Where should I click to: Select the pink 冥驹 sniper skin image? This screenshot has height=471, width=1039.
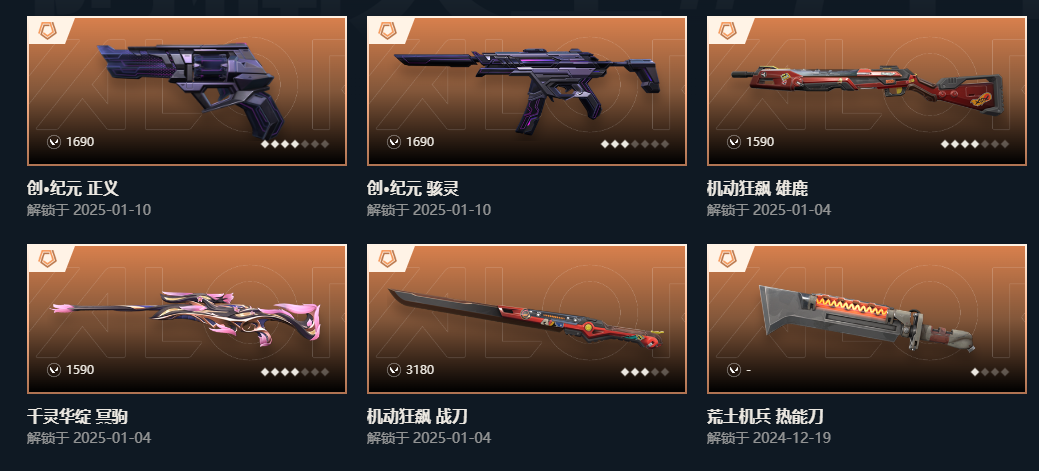point(187,319)
